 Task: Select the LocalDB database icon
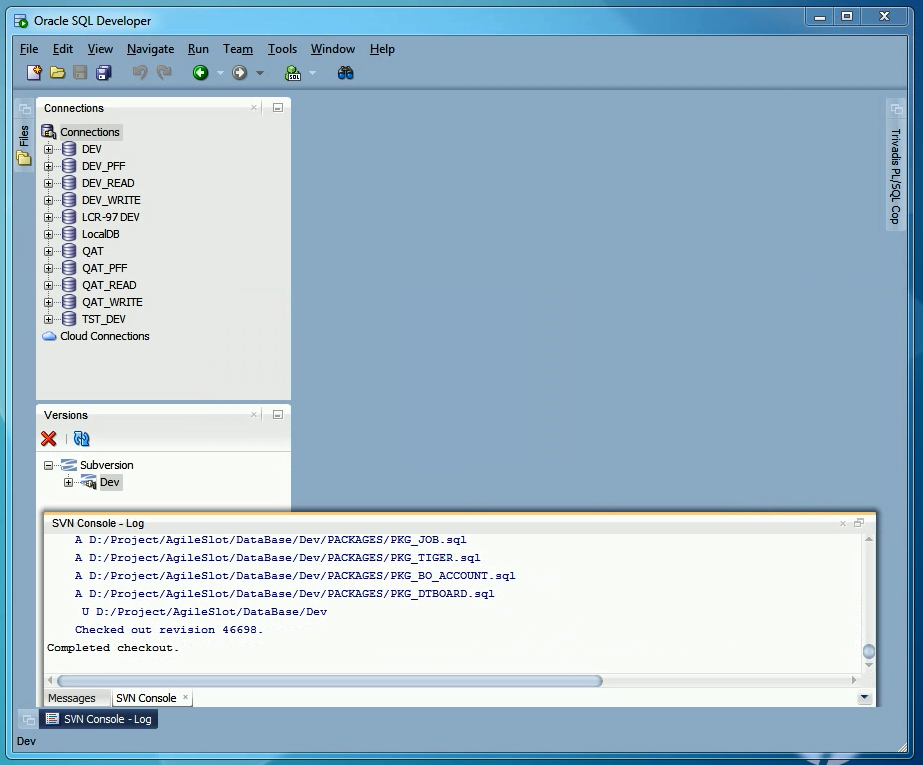69,234
